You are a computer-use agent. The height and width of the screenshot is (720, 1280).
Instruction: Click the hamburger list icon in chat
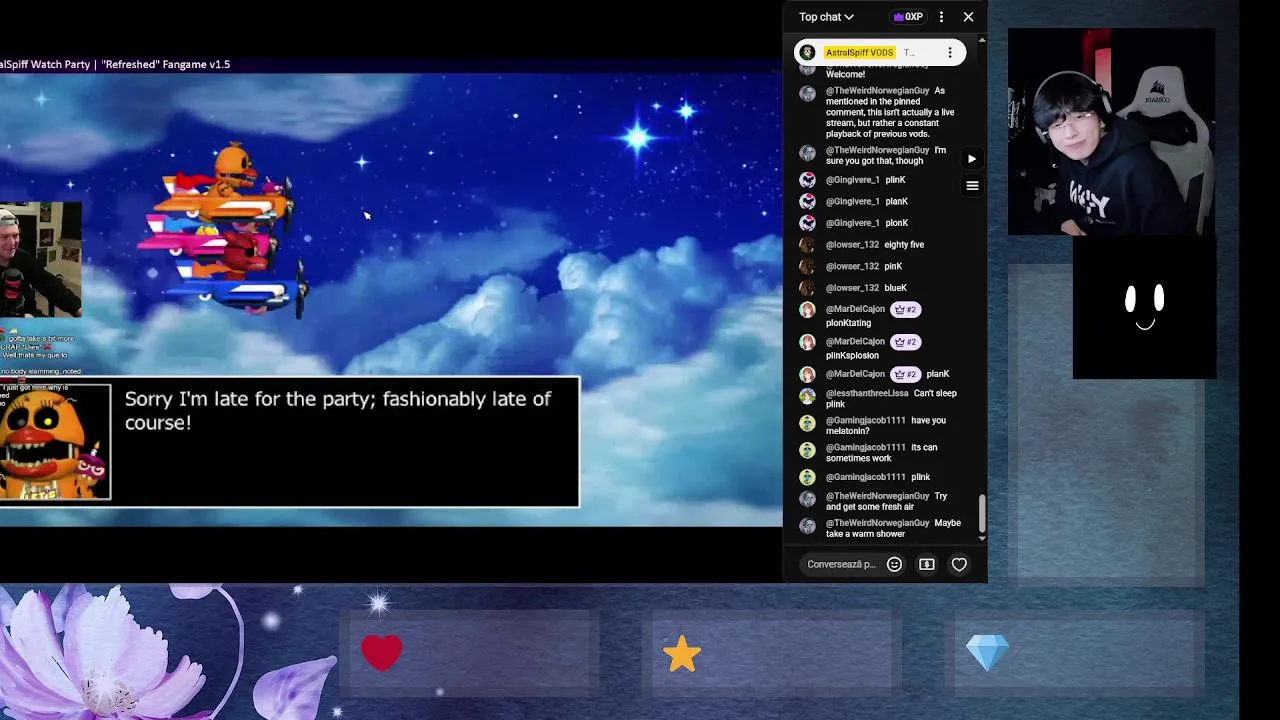tap(971, 186)
